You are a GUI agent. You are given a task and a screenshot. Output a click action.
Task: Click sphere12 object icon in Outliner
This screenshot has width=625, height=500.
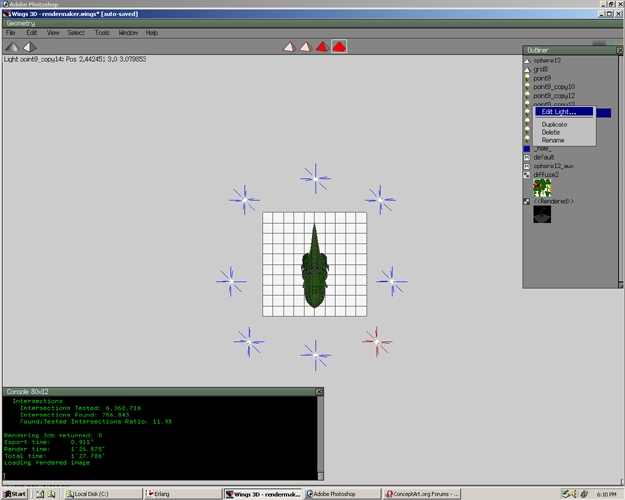527,61
